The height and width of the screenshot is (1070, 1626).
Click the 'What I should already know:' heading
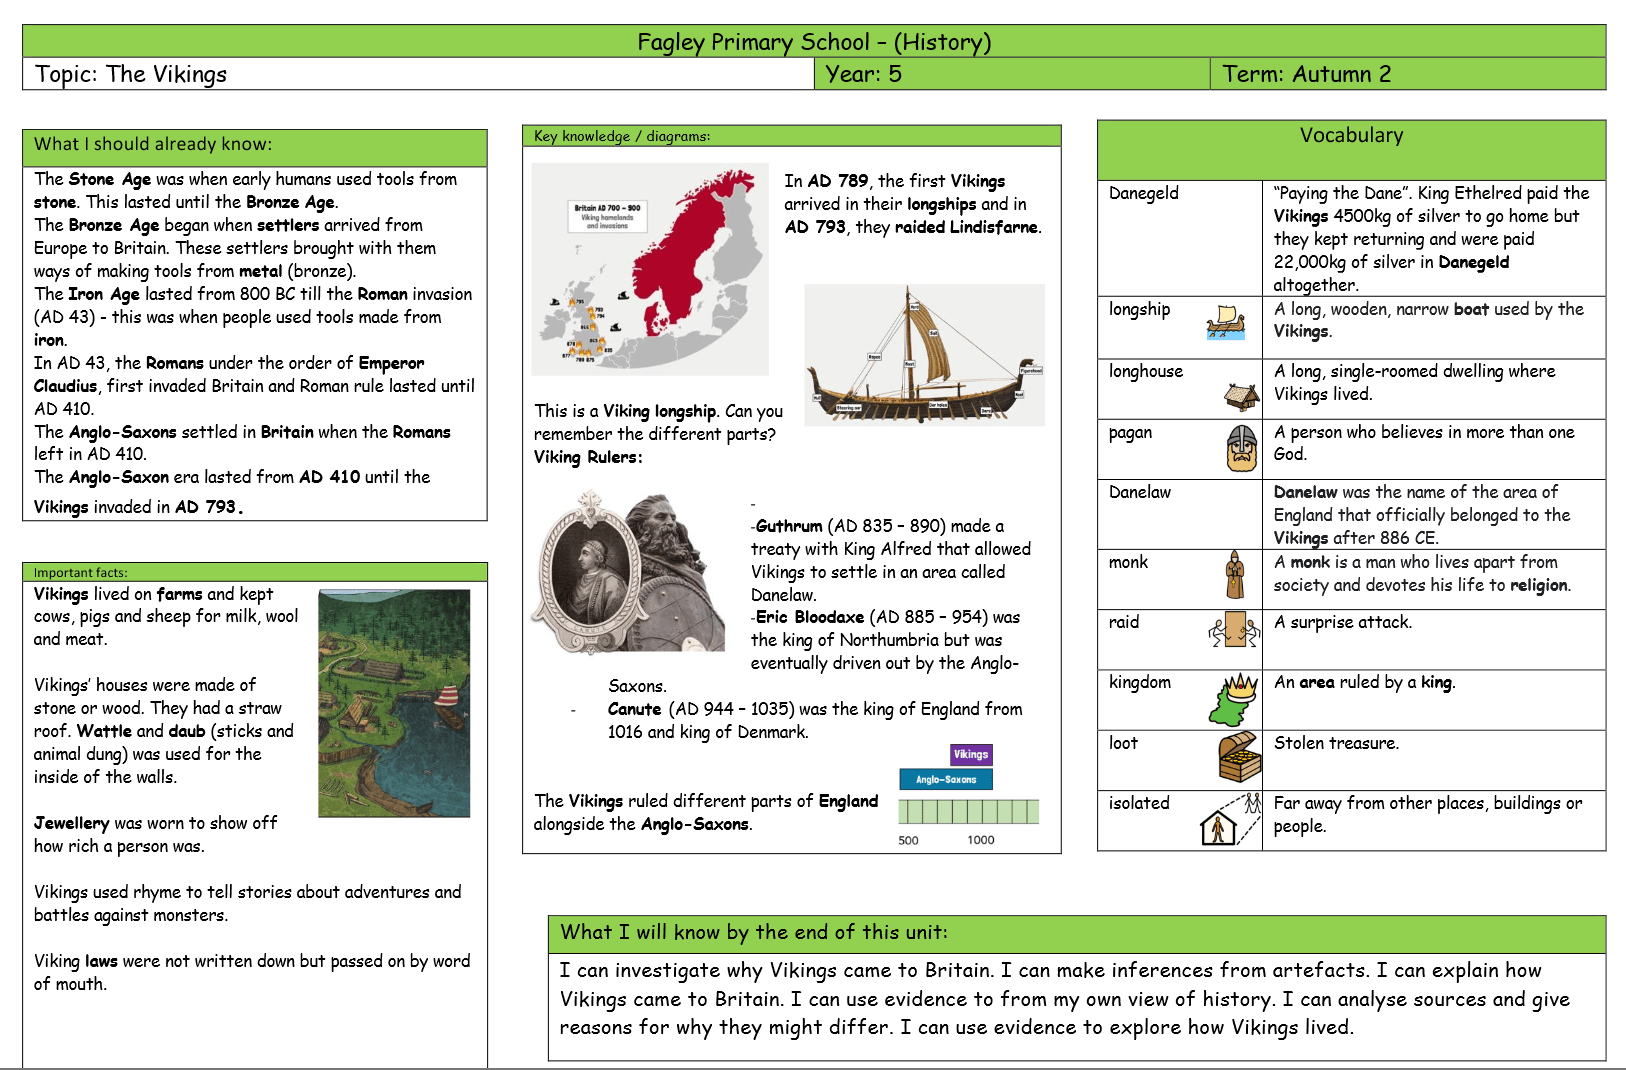(153, 144)
